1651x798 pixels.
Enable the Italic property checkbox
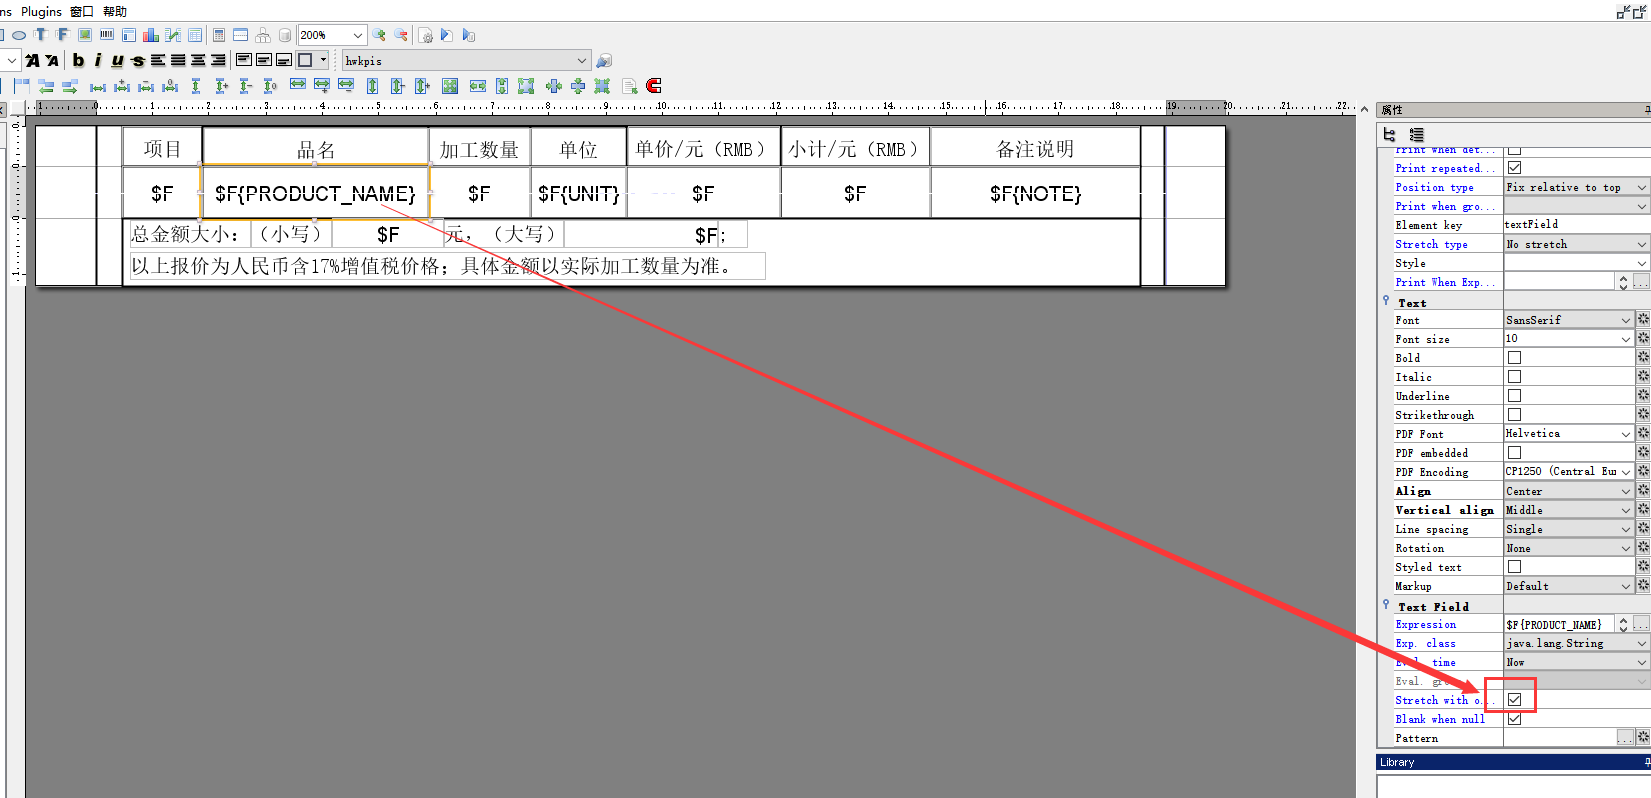pyautogui.click(x=1514, y=376)
